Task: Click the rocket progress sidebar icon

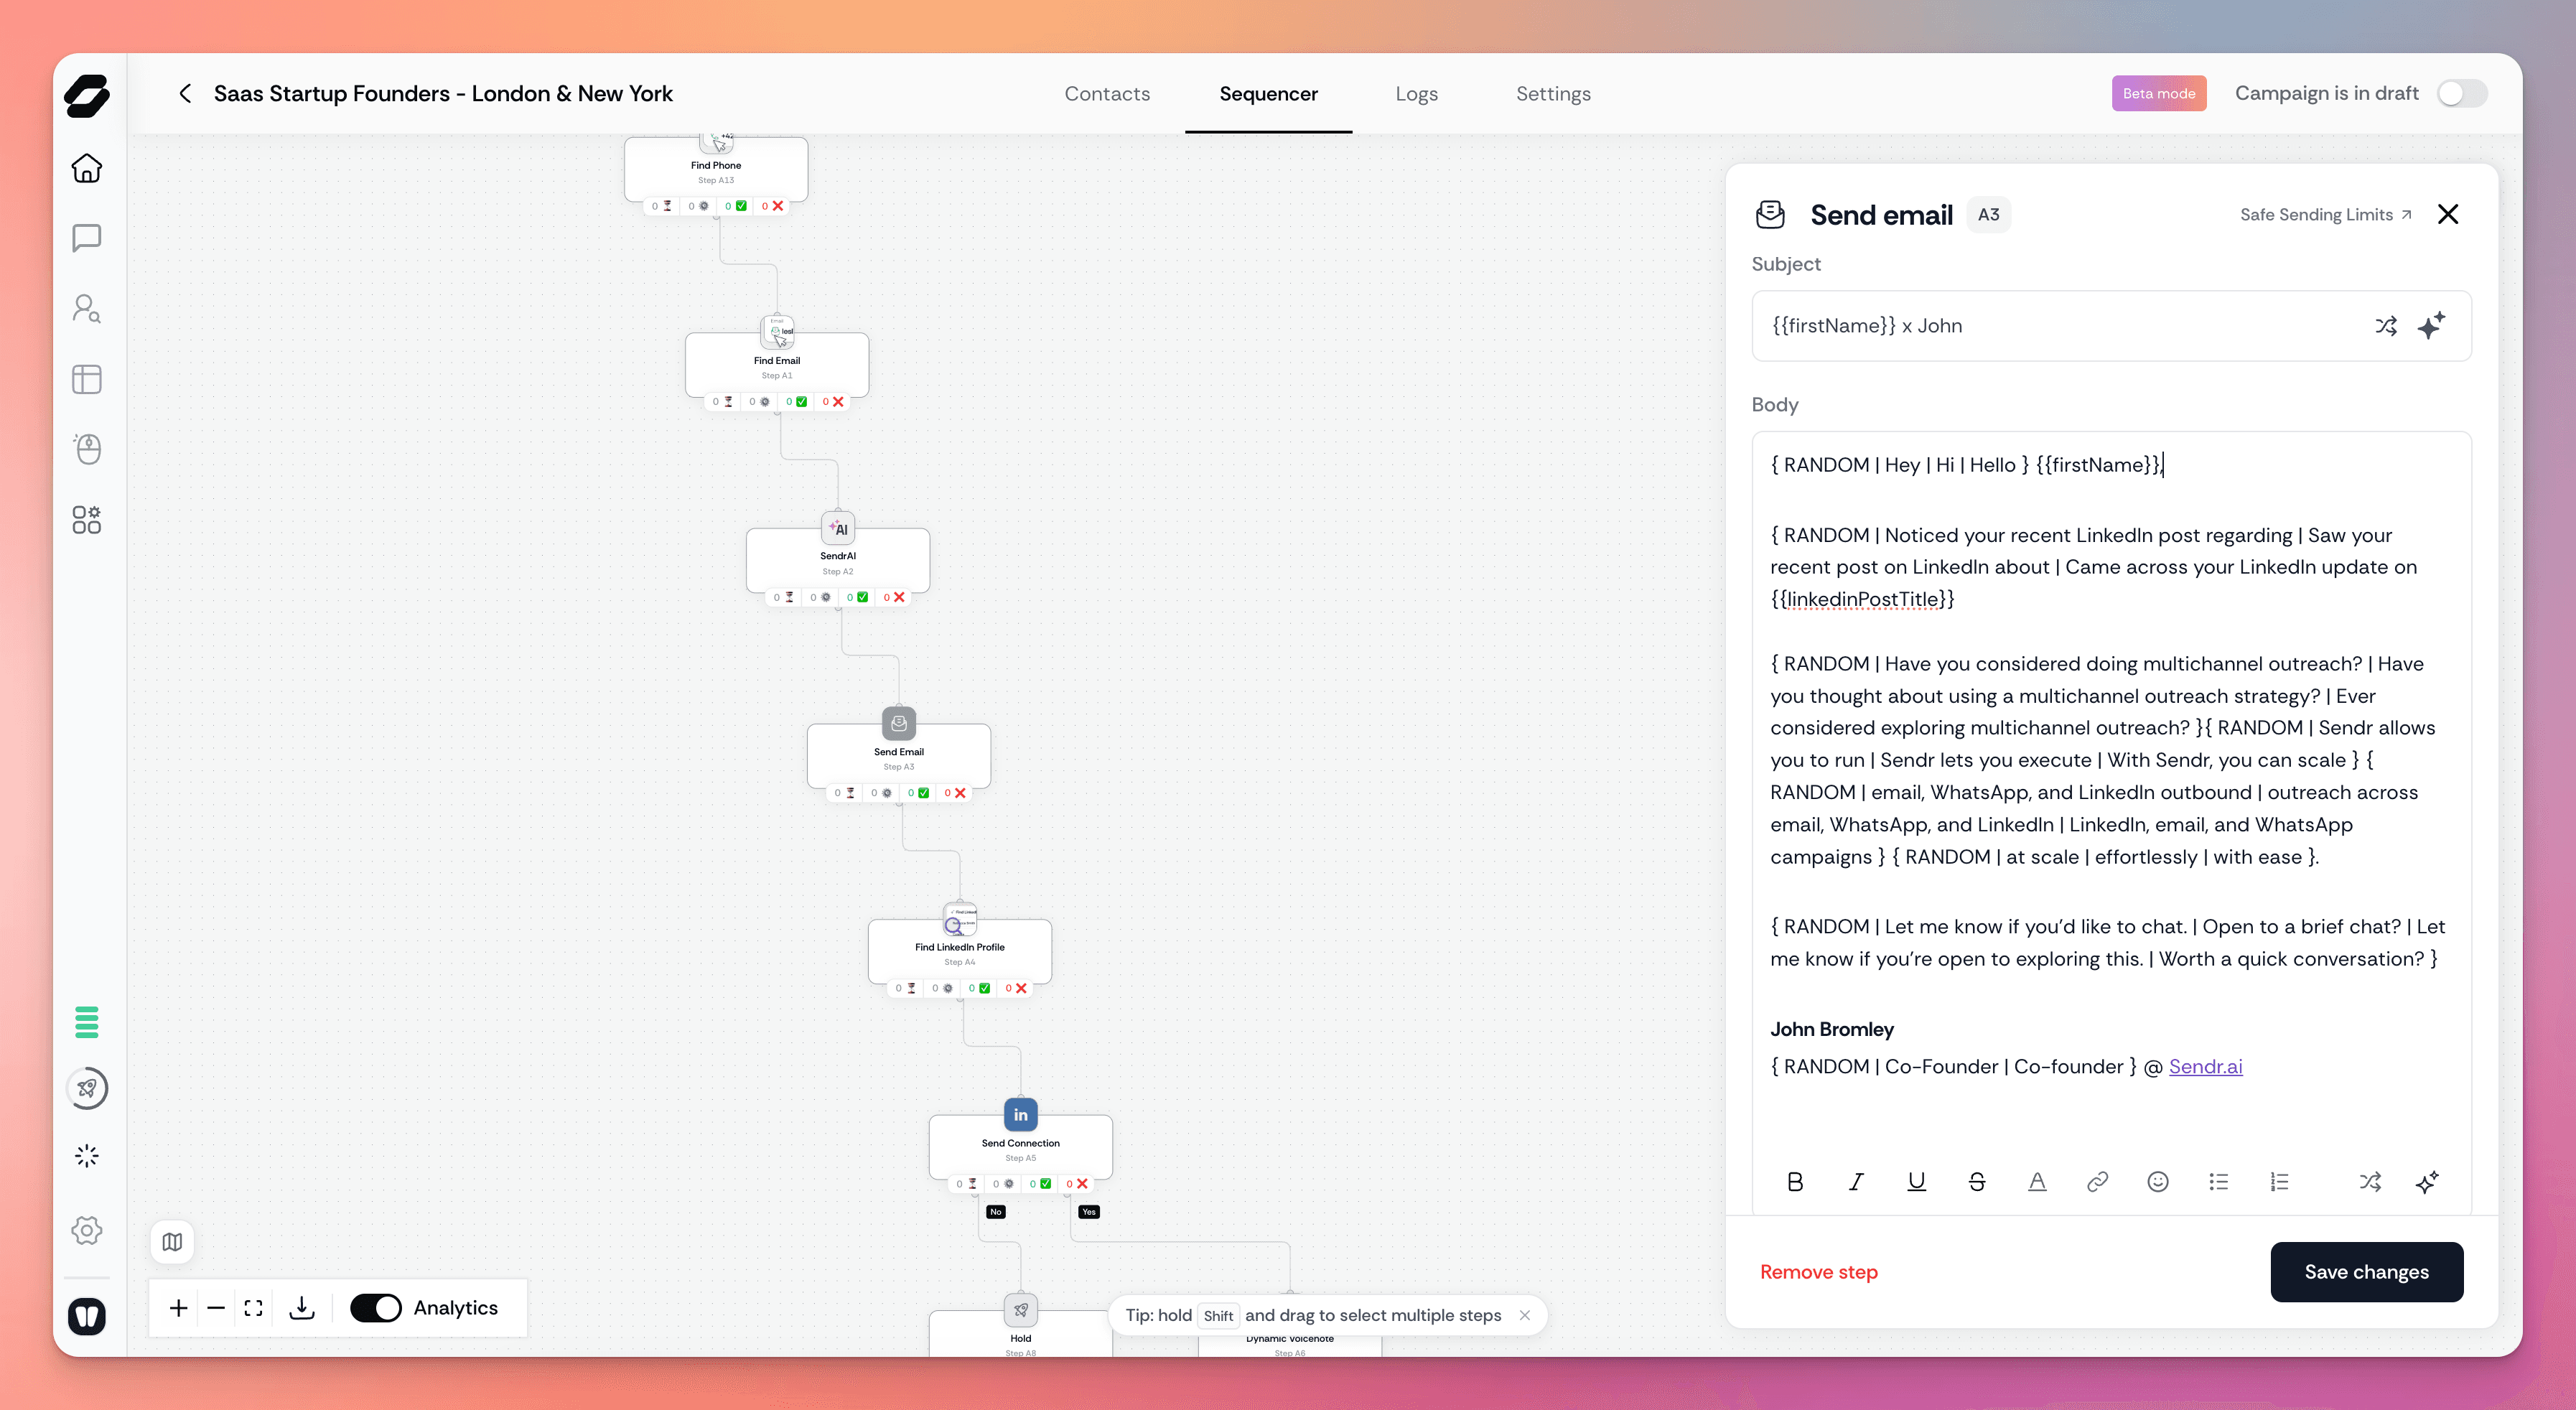Action: tap(87, 1088)
